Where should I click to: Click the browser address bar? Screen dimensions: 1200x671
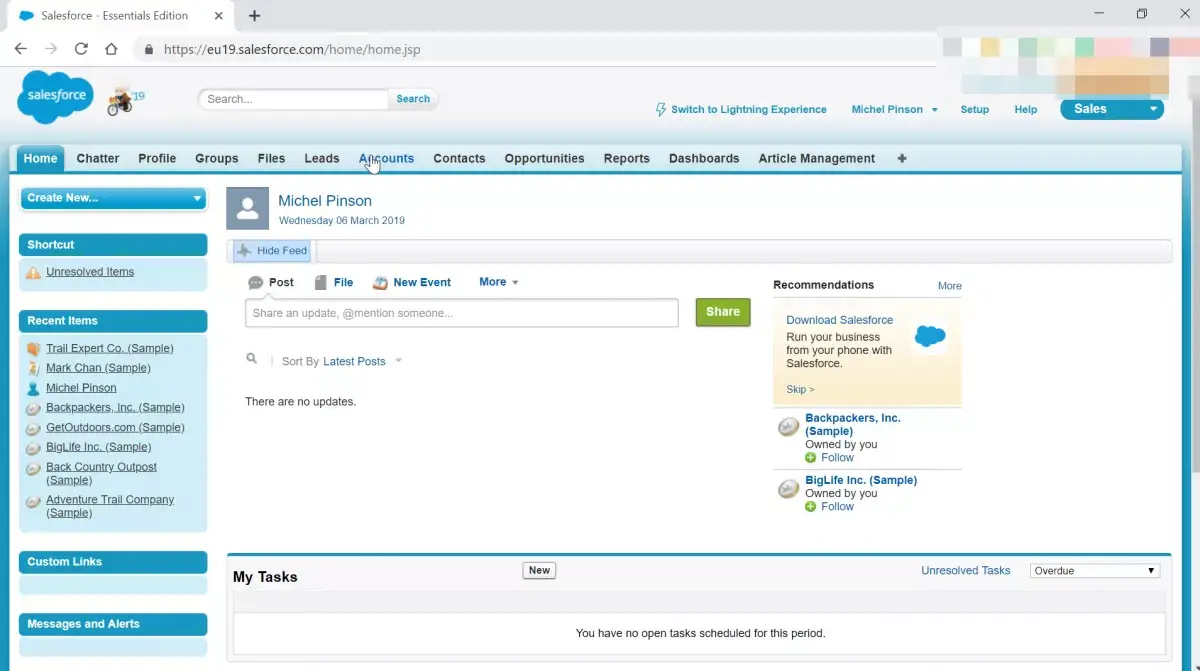coord(540,49)
